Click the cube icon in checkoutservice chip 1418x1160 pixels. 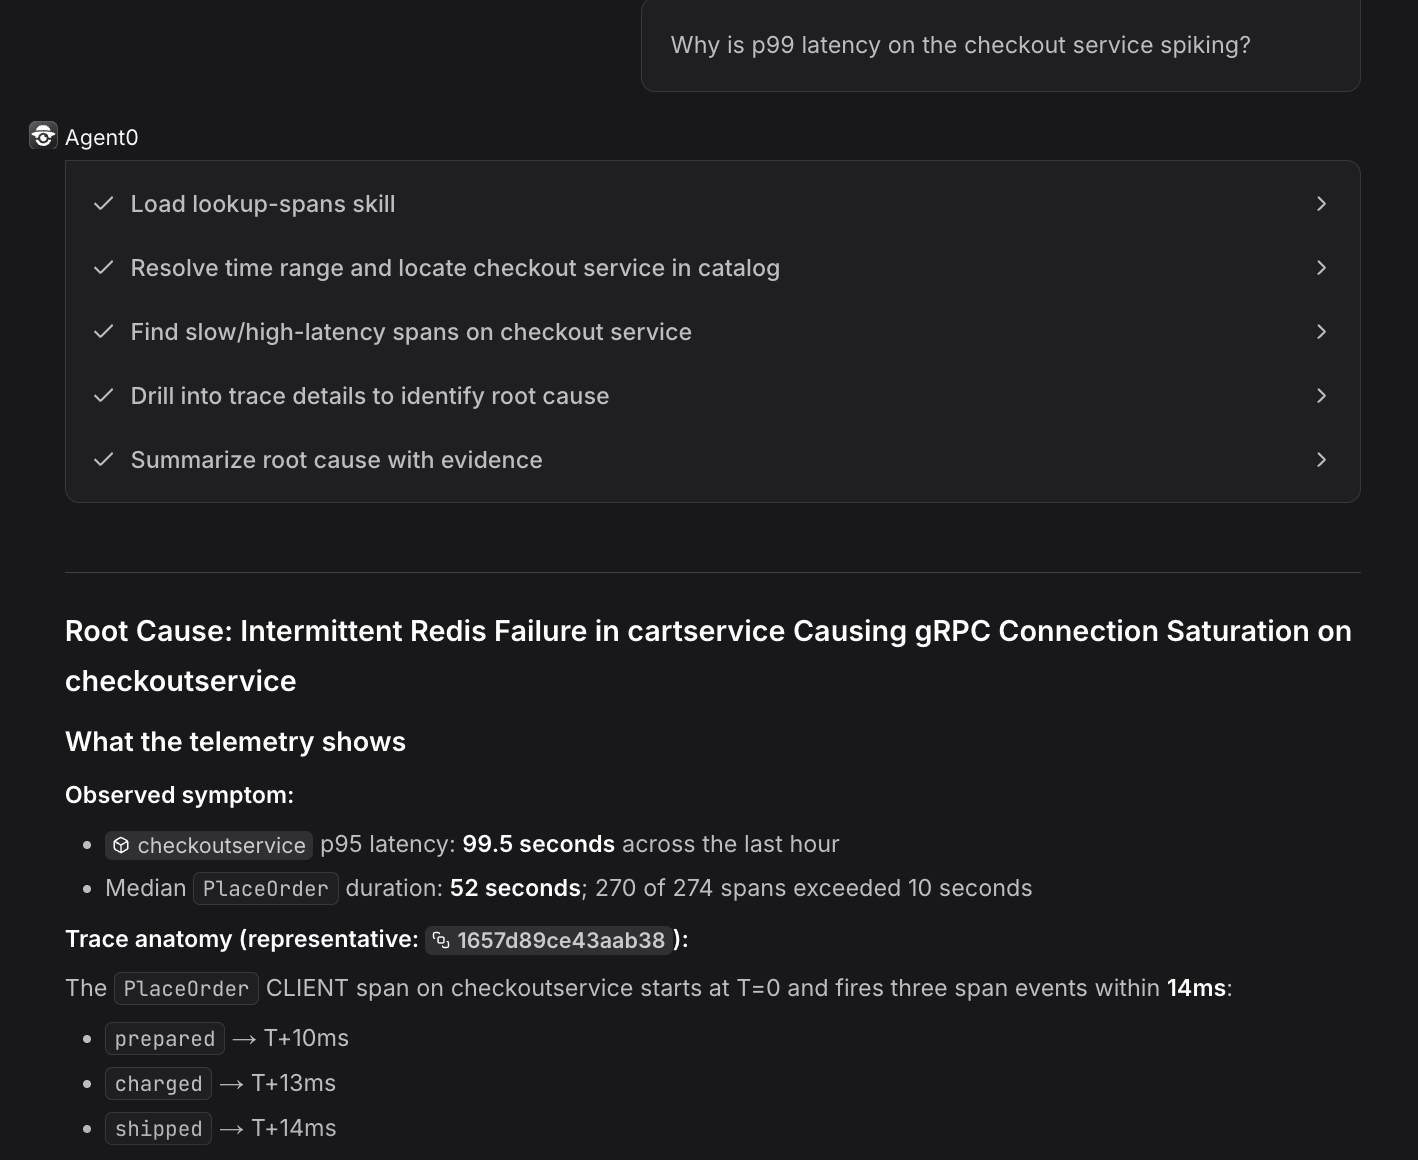(121, 845)
